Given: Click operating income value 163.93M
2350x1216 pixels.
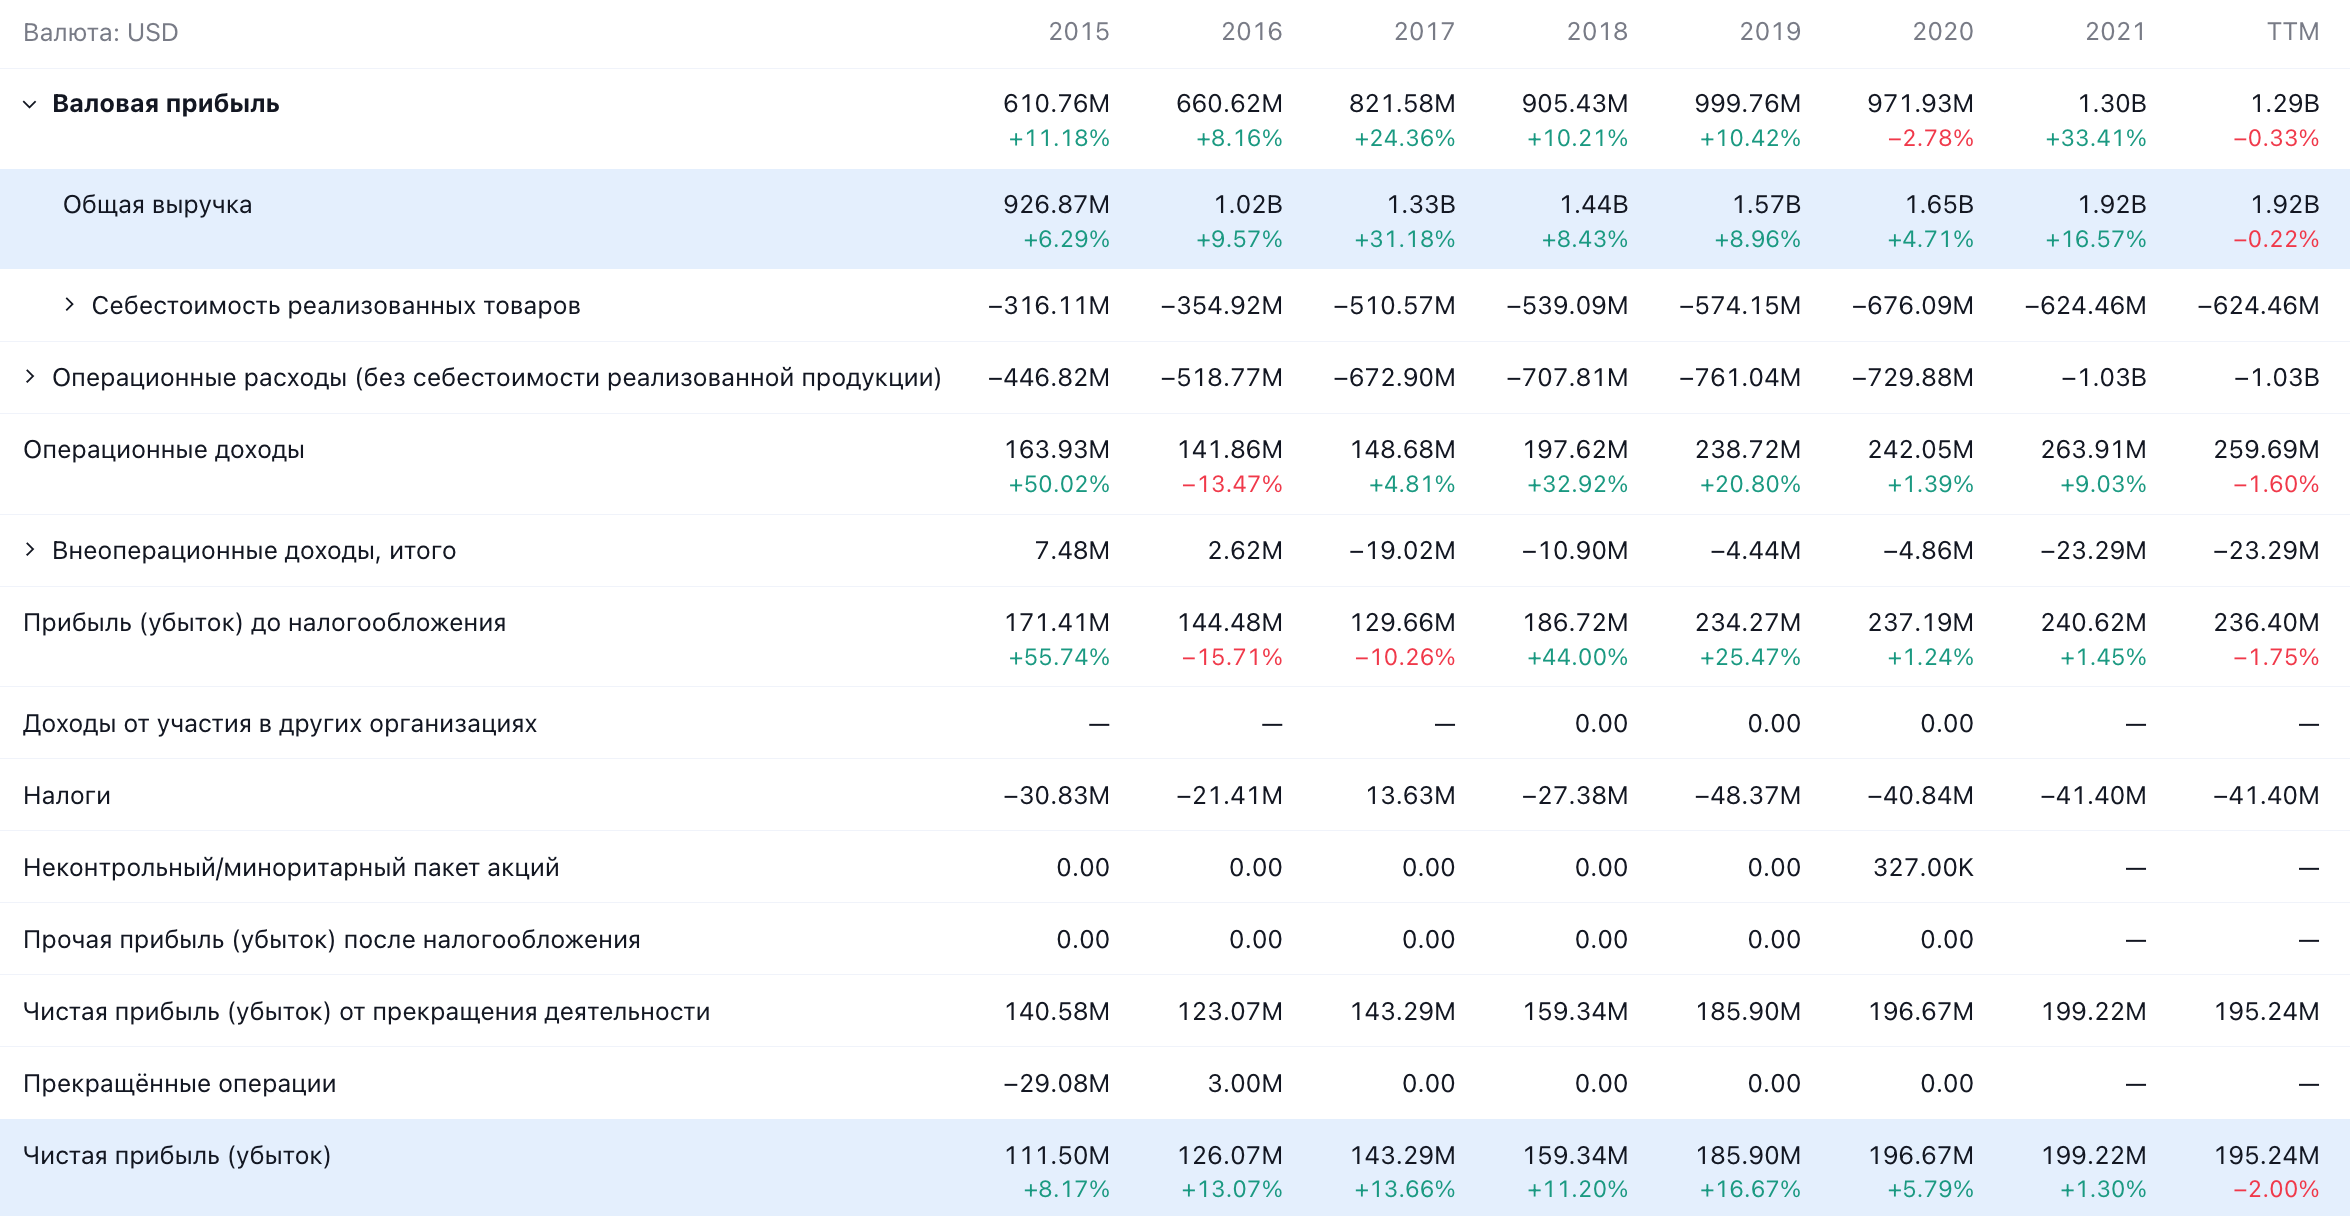Looking at the screenshot, I should pyautogui.click(x=1057, y=450).
